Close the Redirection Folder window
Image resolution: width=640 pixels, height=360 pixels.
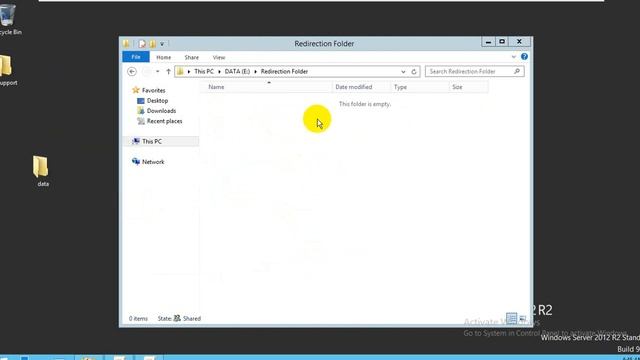pyautogui.click(x=519, y=42)
